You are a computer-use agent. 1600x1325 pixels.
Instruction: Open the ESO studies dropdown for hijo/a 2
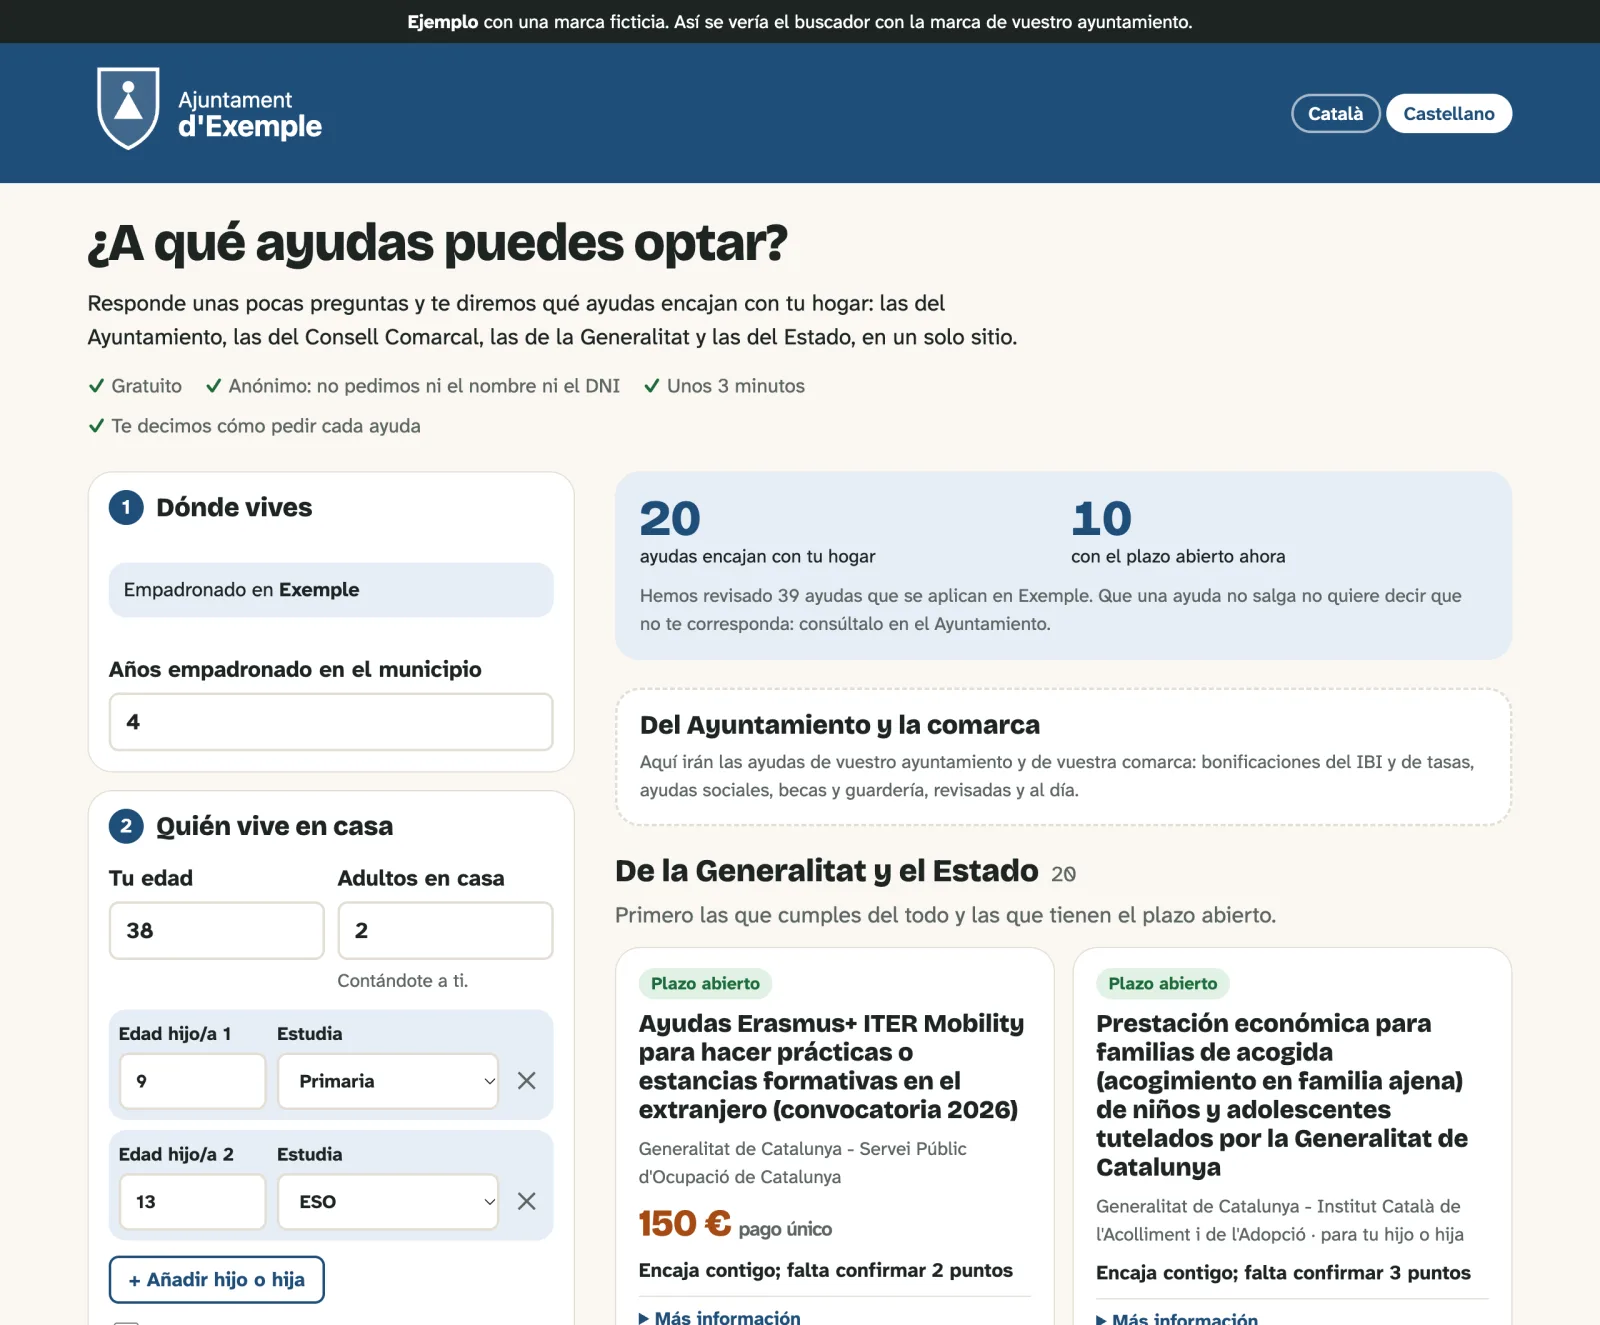[388, 1201]
